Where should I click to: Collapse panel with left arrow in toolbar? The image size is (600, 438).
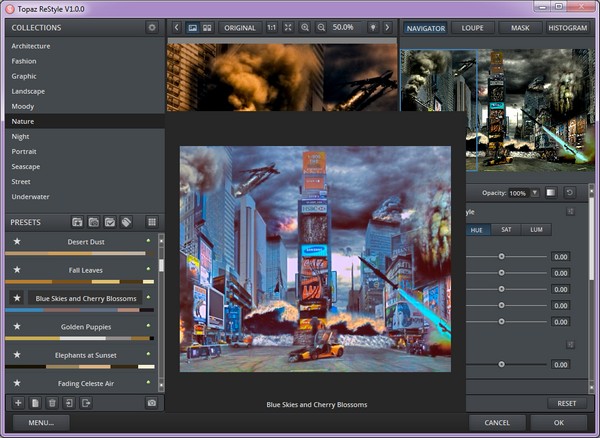(176, 27)
